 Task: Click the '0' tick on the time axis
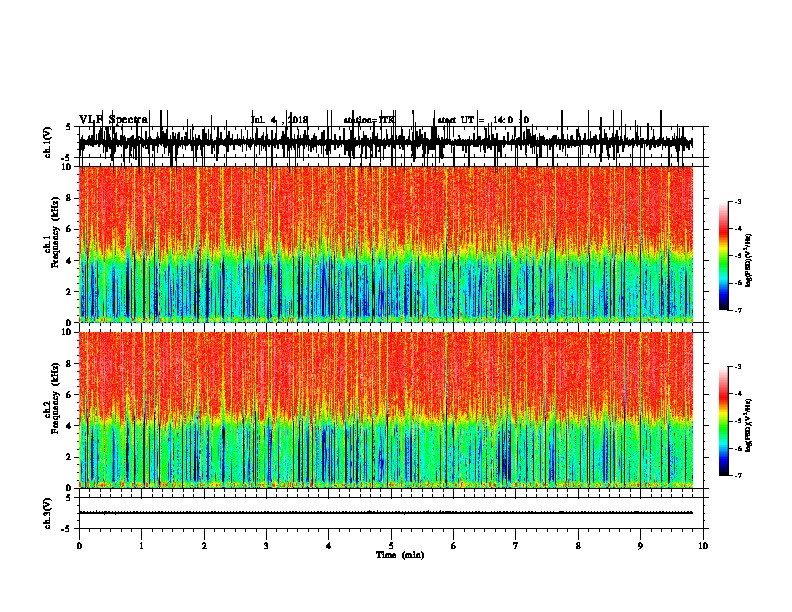tap(79, 546)
